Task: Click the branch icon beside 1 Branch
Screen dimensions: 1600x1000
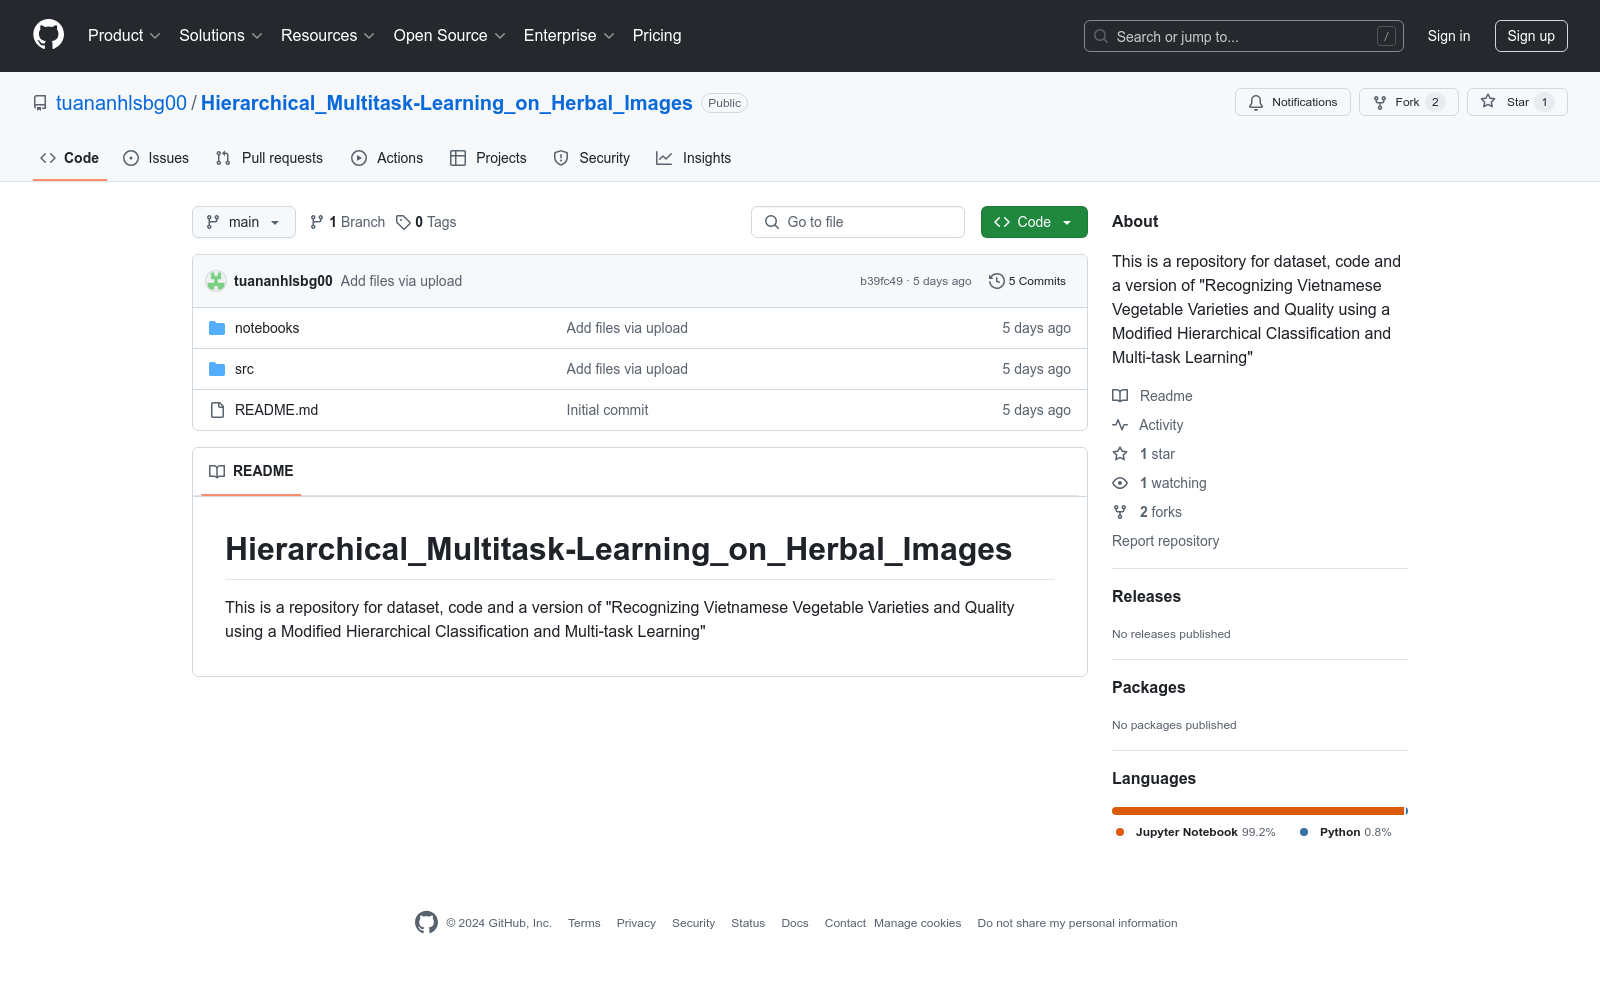Action: (x=317, y=222)
